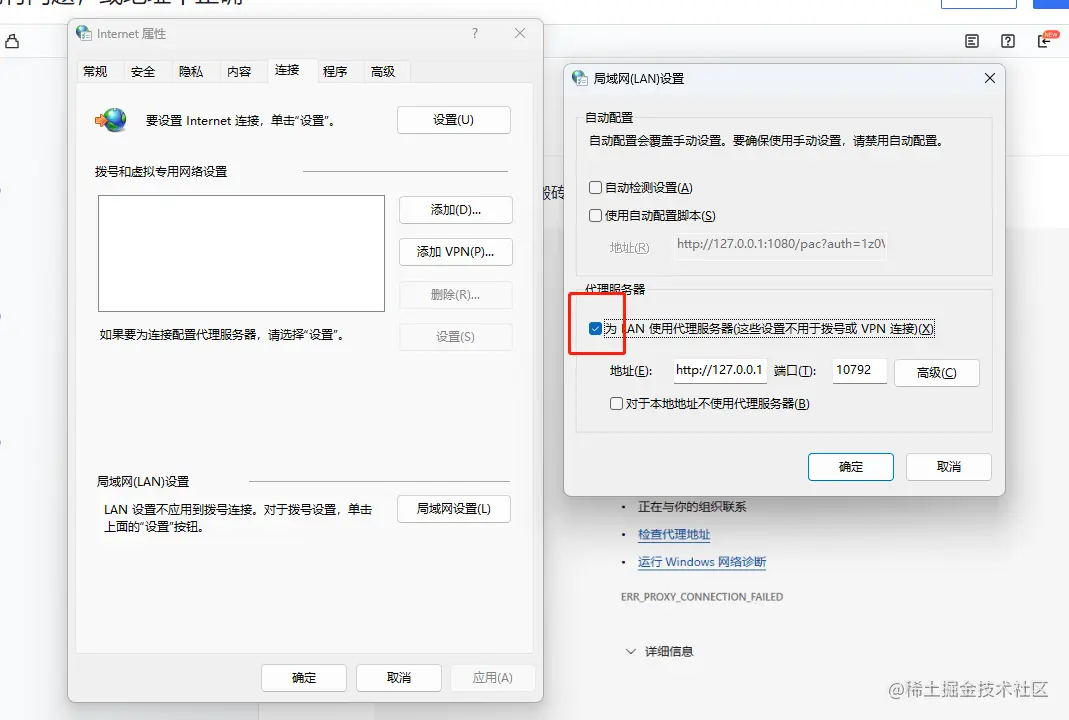Click the NEW-badged exit icon at top right
This screenshot has height=720, width=1069.
click(1046, 40)
